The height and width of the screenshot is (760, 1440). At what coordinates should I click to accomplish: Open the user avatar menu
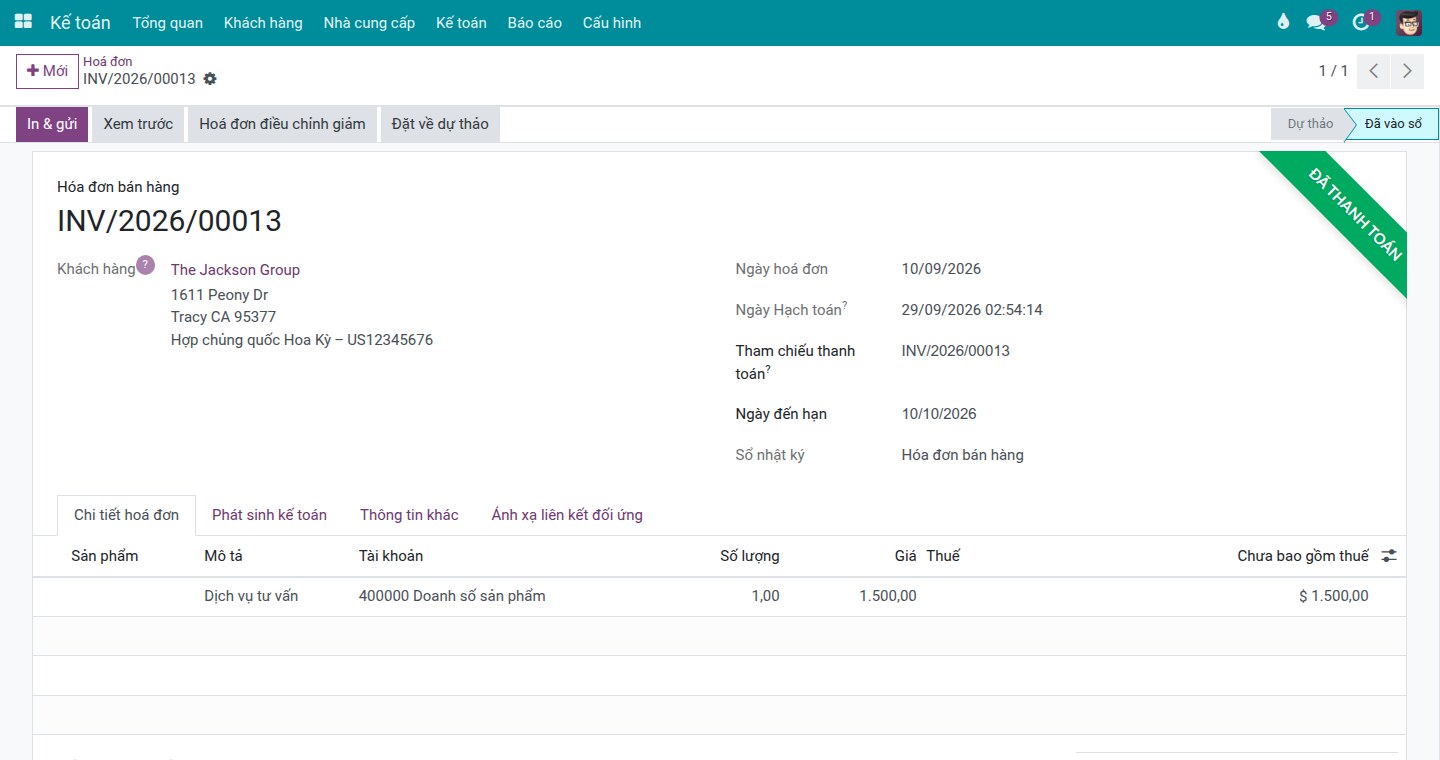click(x=1409, y=22)
